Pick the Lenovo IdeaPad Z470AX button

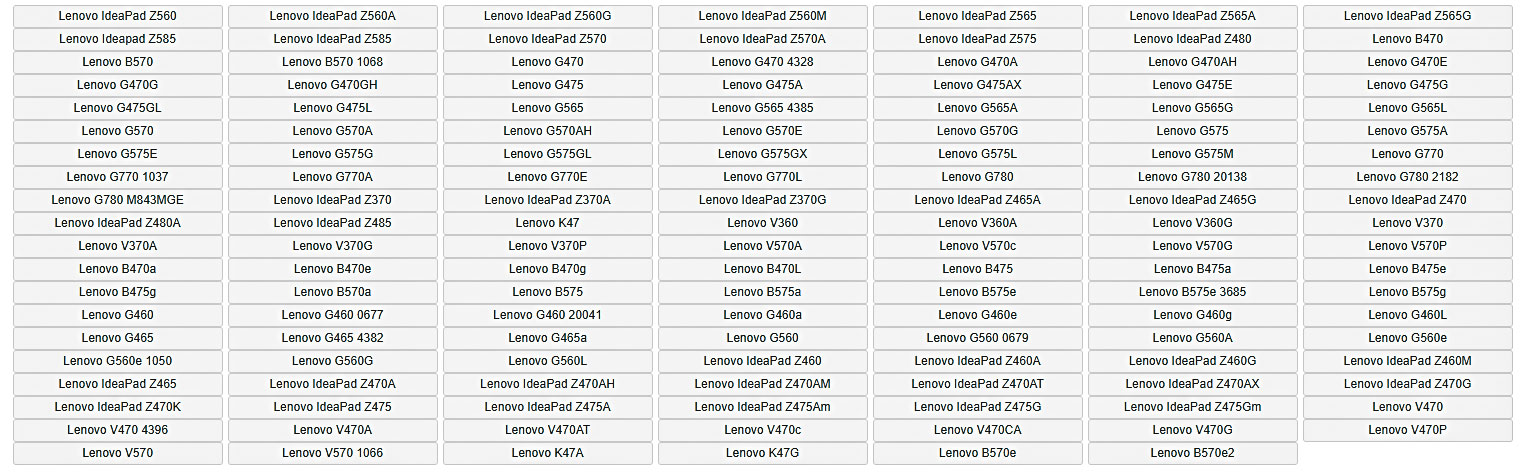coord(1193,384)
